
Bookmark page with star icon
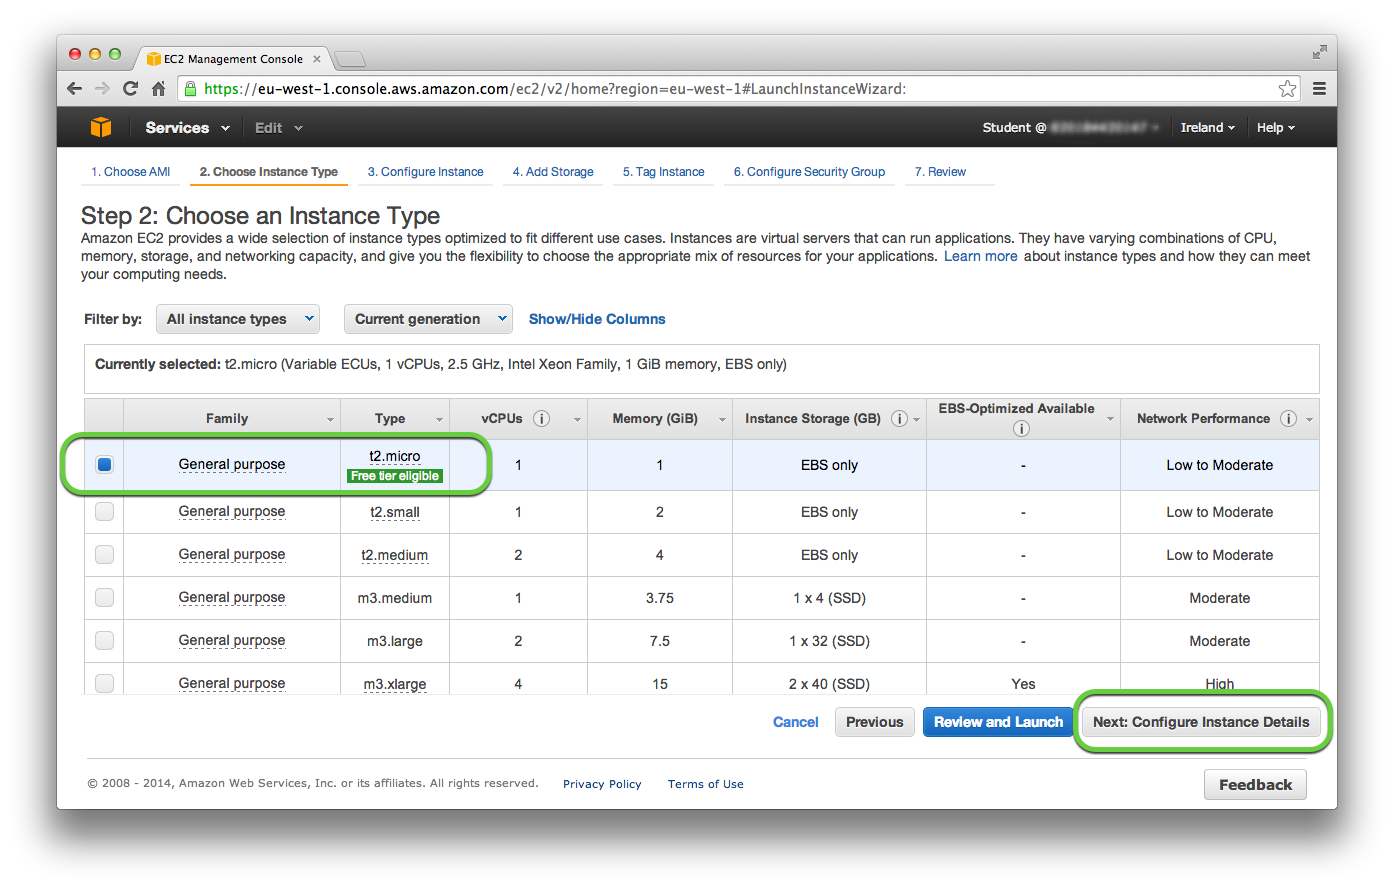[x=1287, y=89]
